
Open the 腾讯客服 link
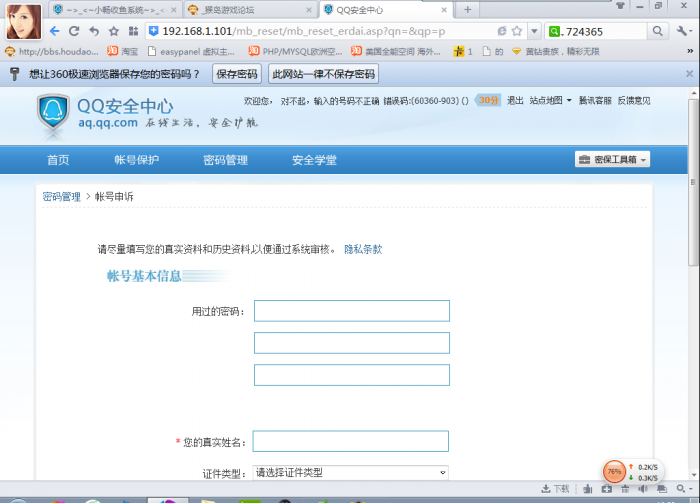point(595,100)
